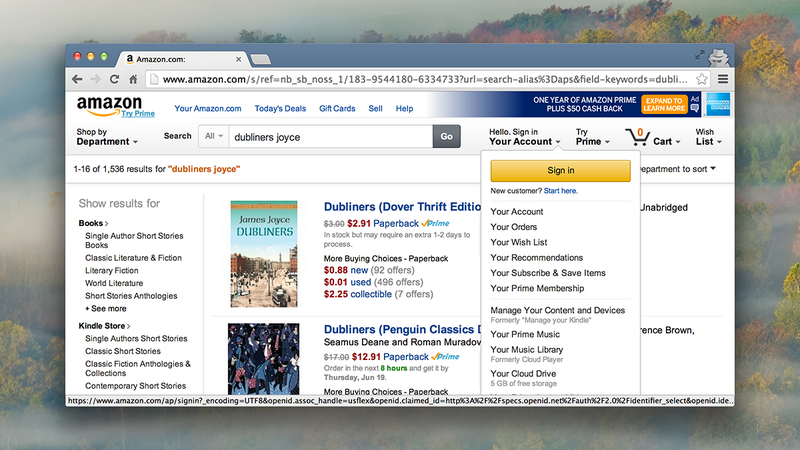This screenshot has height=450, width=800.
Task: Click the browser back arrow
Action: click(x=77, y=79)
